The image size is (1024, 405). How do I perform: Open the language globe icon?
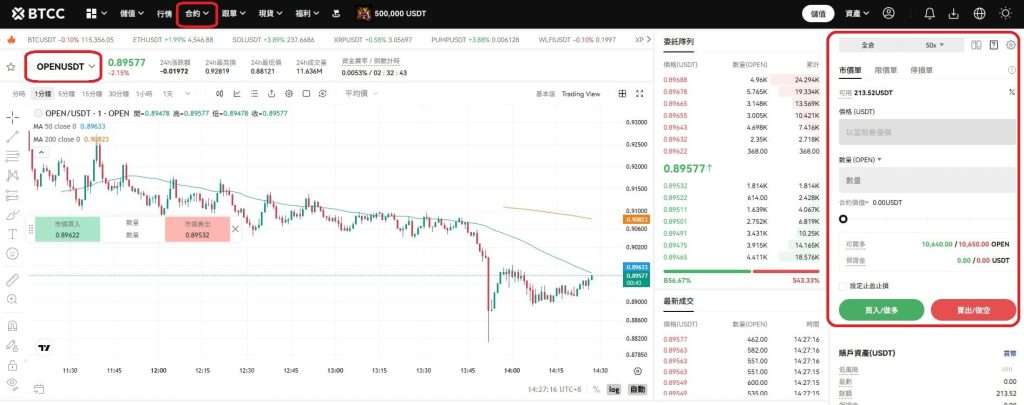point(979,13)
